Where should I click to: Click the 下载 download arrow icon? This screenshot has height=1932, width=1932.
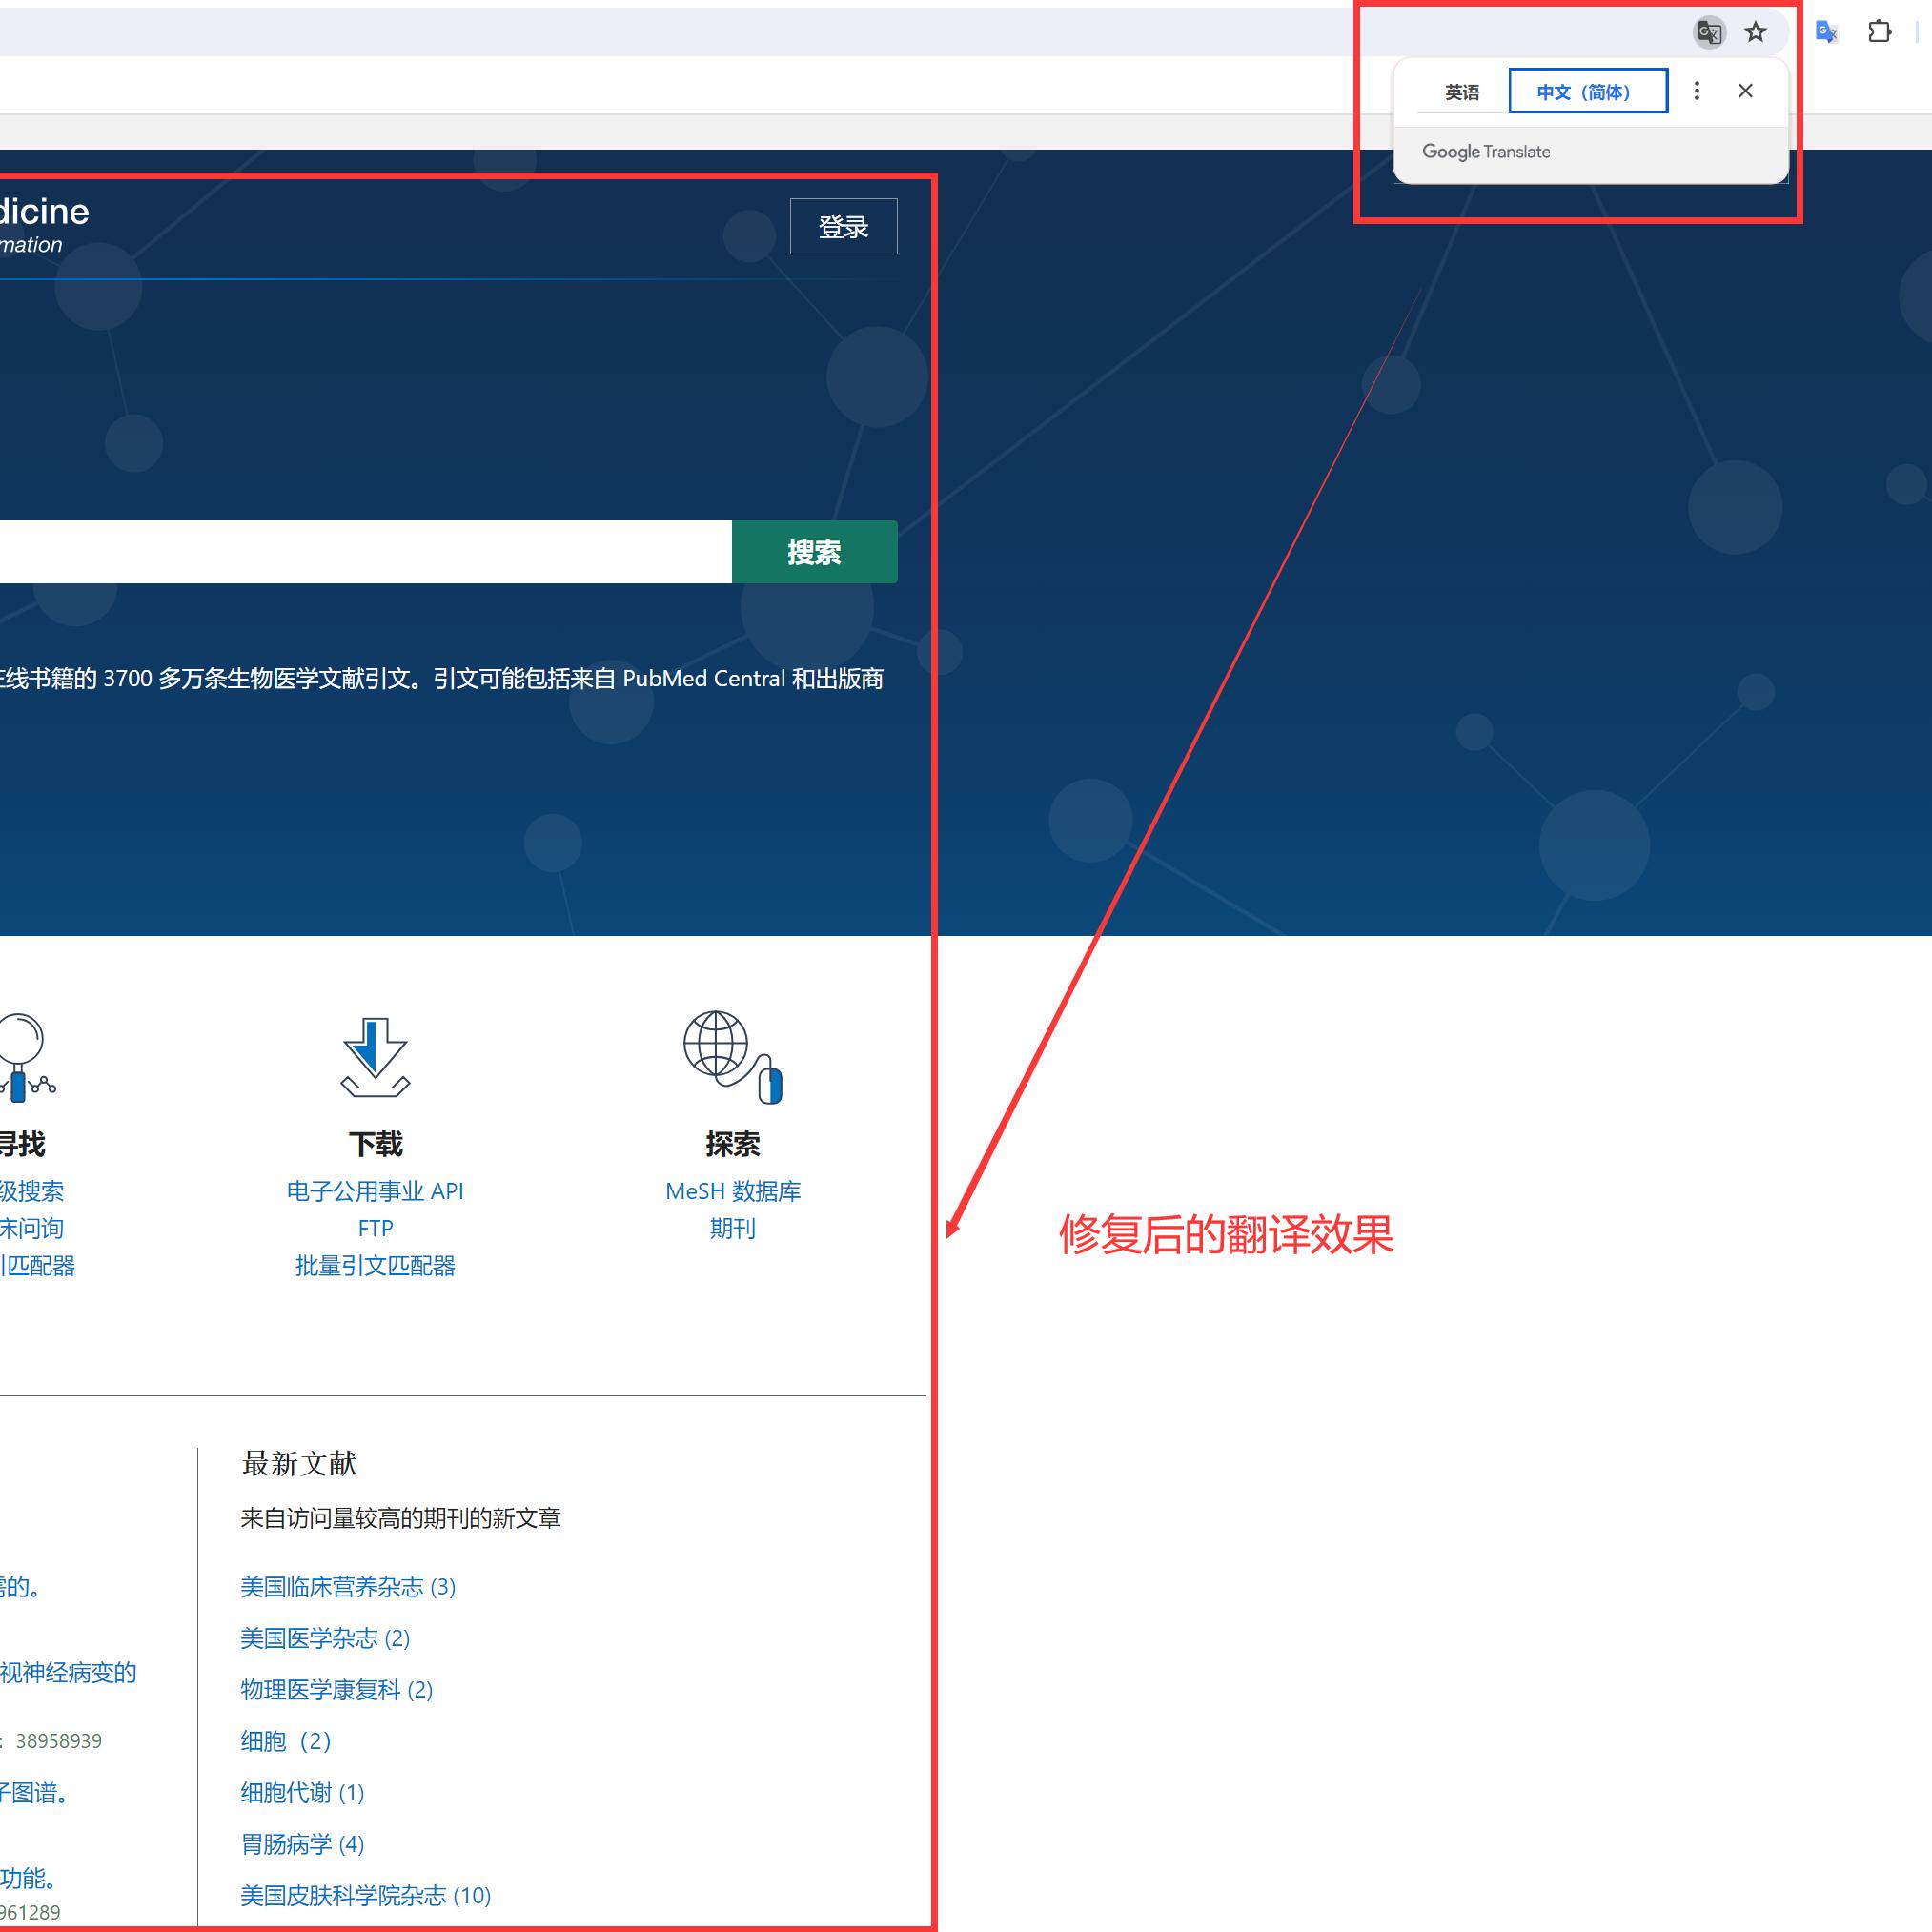(x=375, y=1058)
